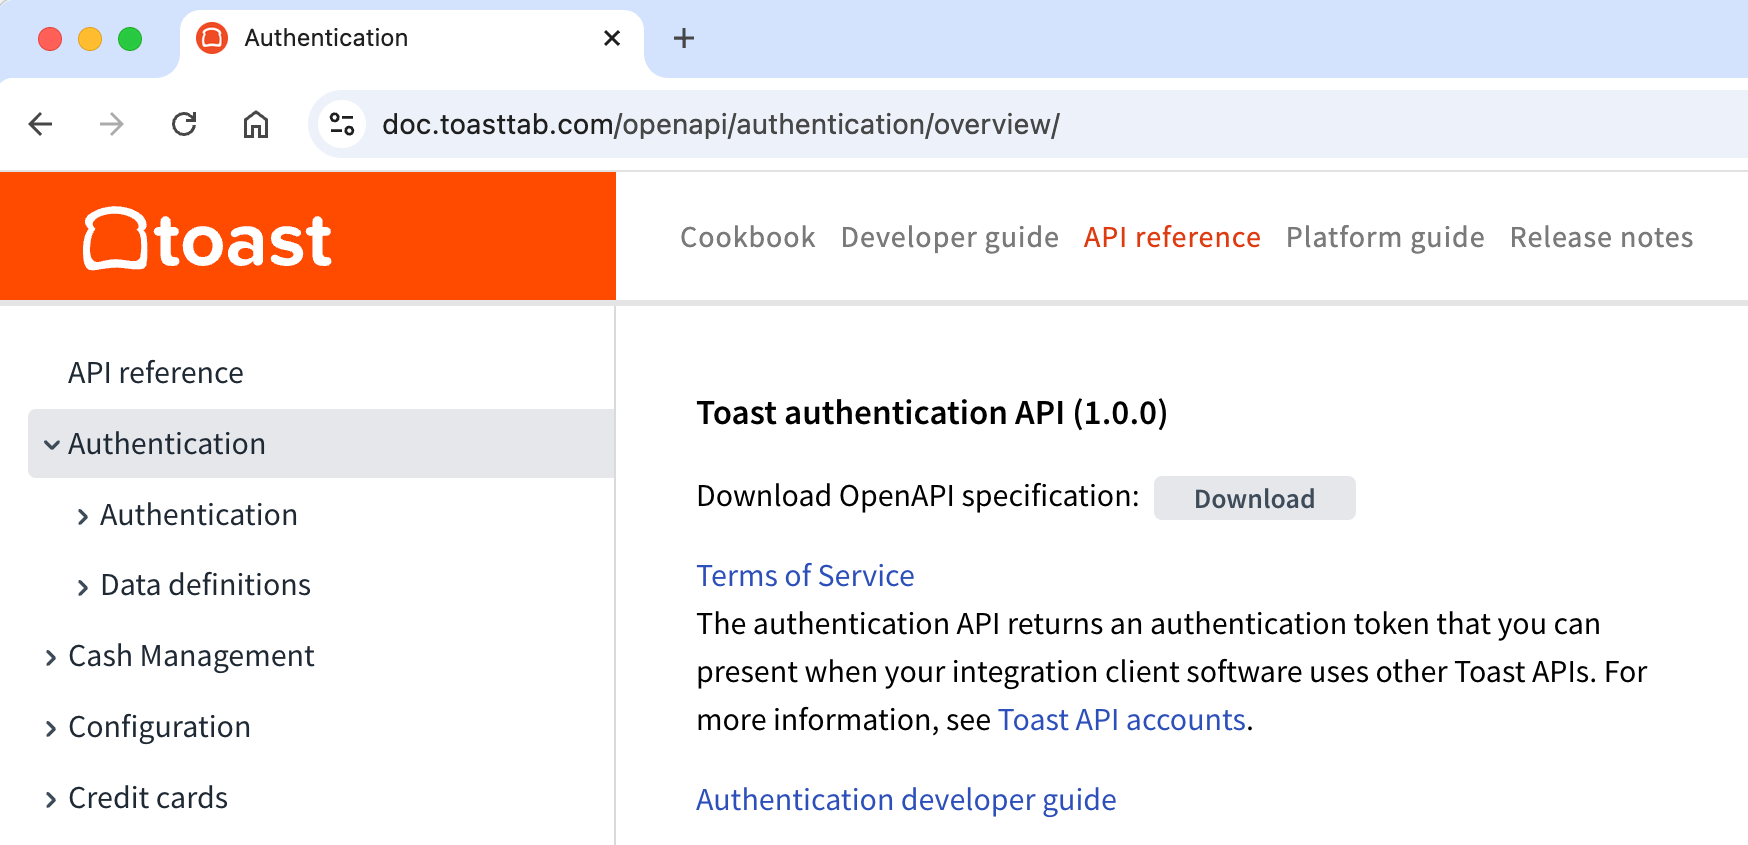Click the 'Download OpenAPI specification:' label

click(x=918, y=496)
